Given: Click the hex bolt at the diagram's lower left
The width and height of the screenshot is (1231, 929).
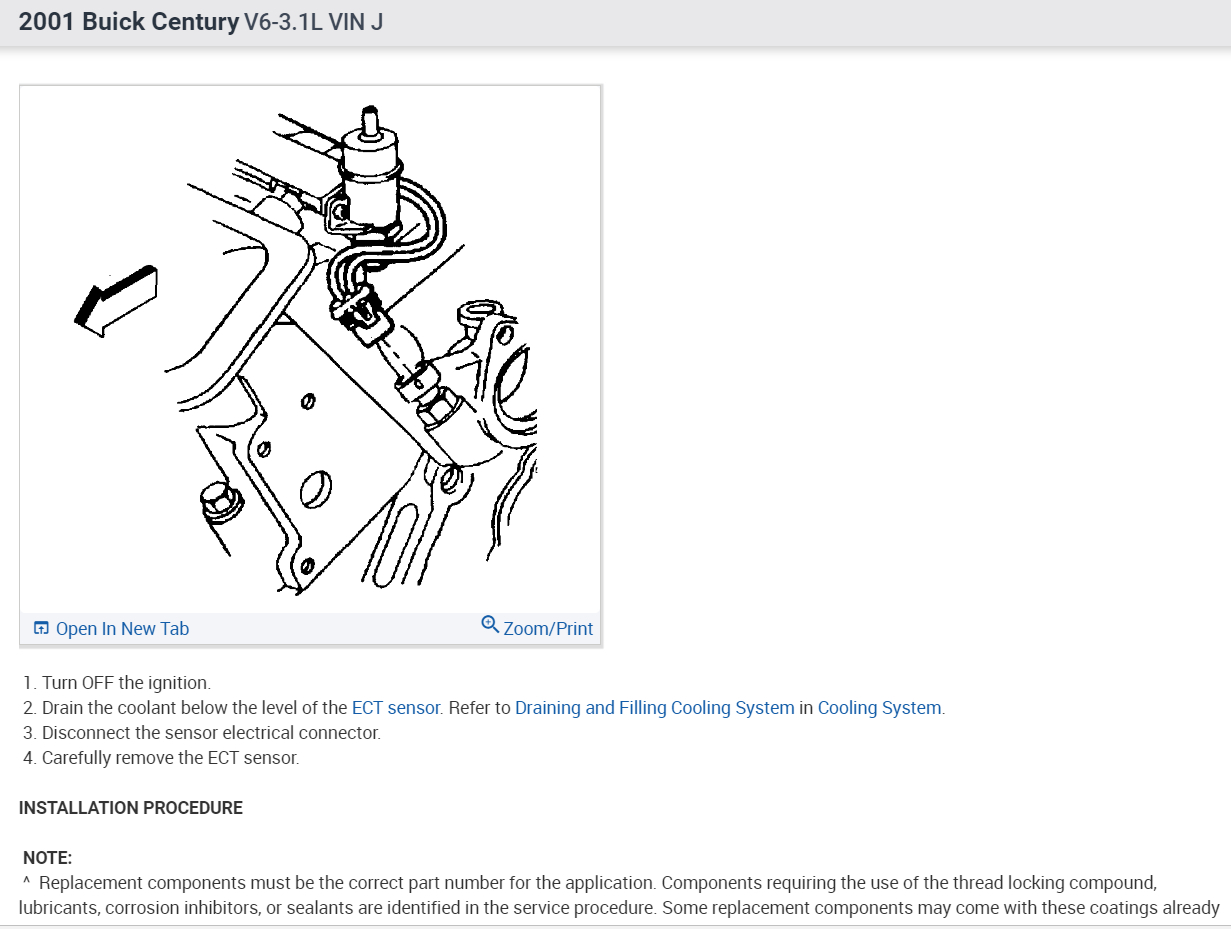Looking at the screenshot, I should [218, 500].
